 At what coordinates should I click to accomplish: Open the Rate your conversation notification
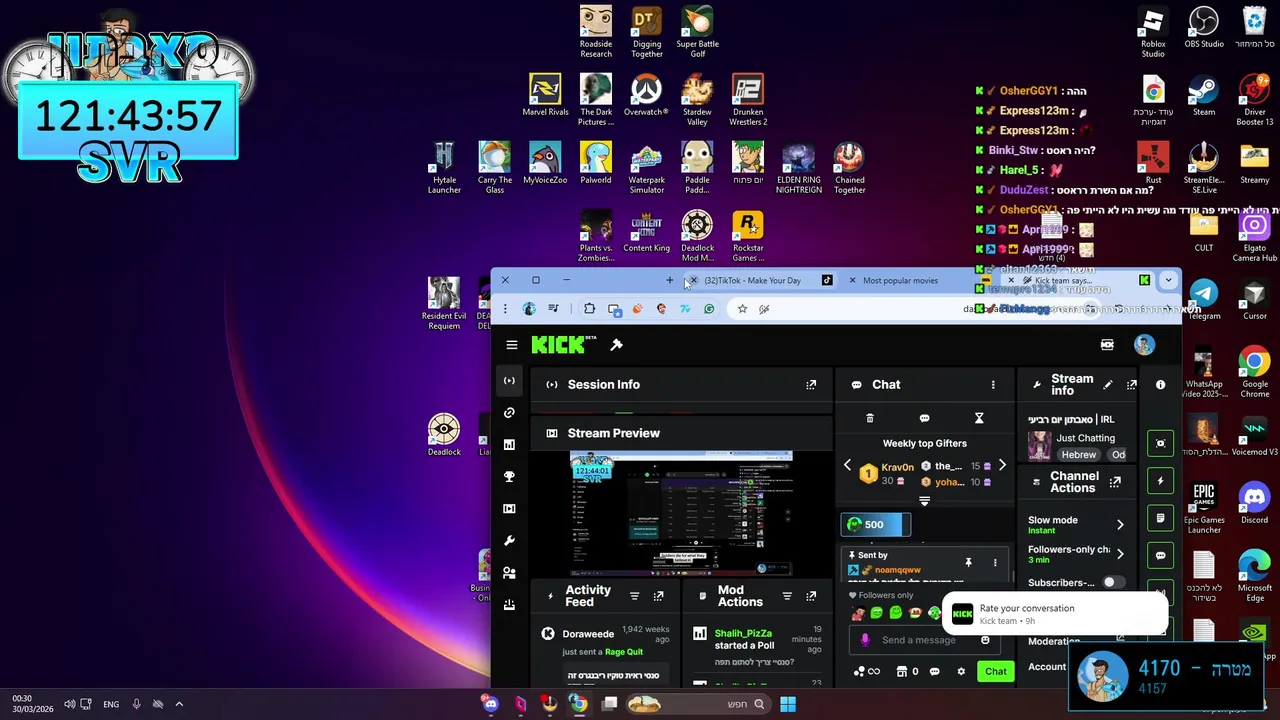[x=1054, y=614]
